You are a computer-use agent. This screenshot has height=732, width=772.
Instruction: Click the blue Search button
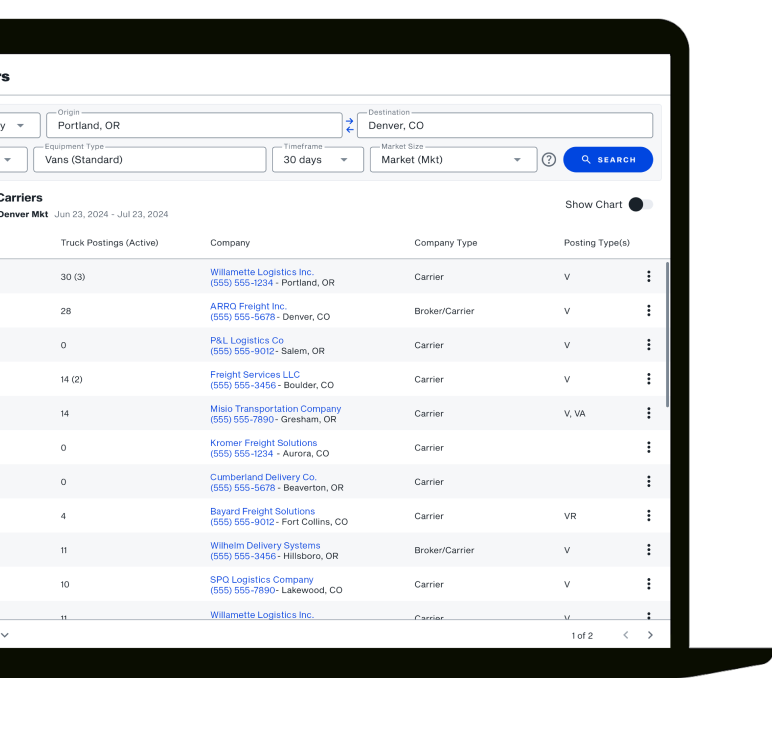click(x=608, y=159)
